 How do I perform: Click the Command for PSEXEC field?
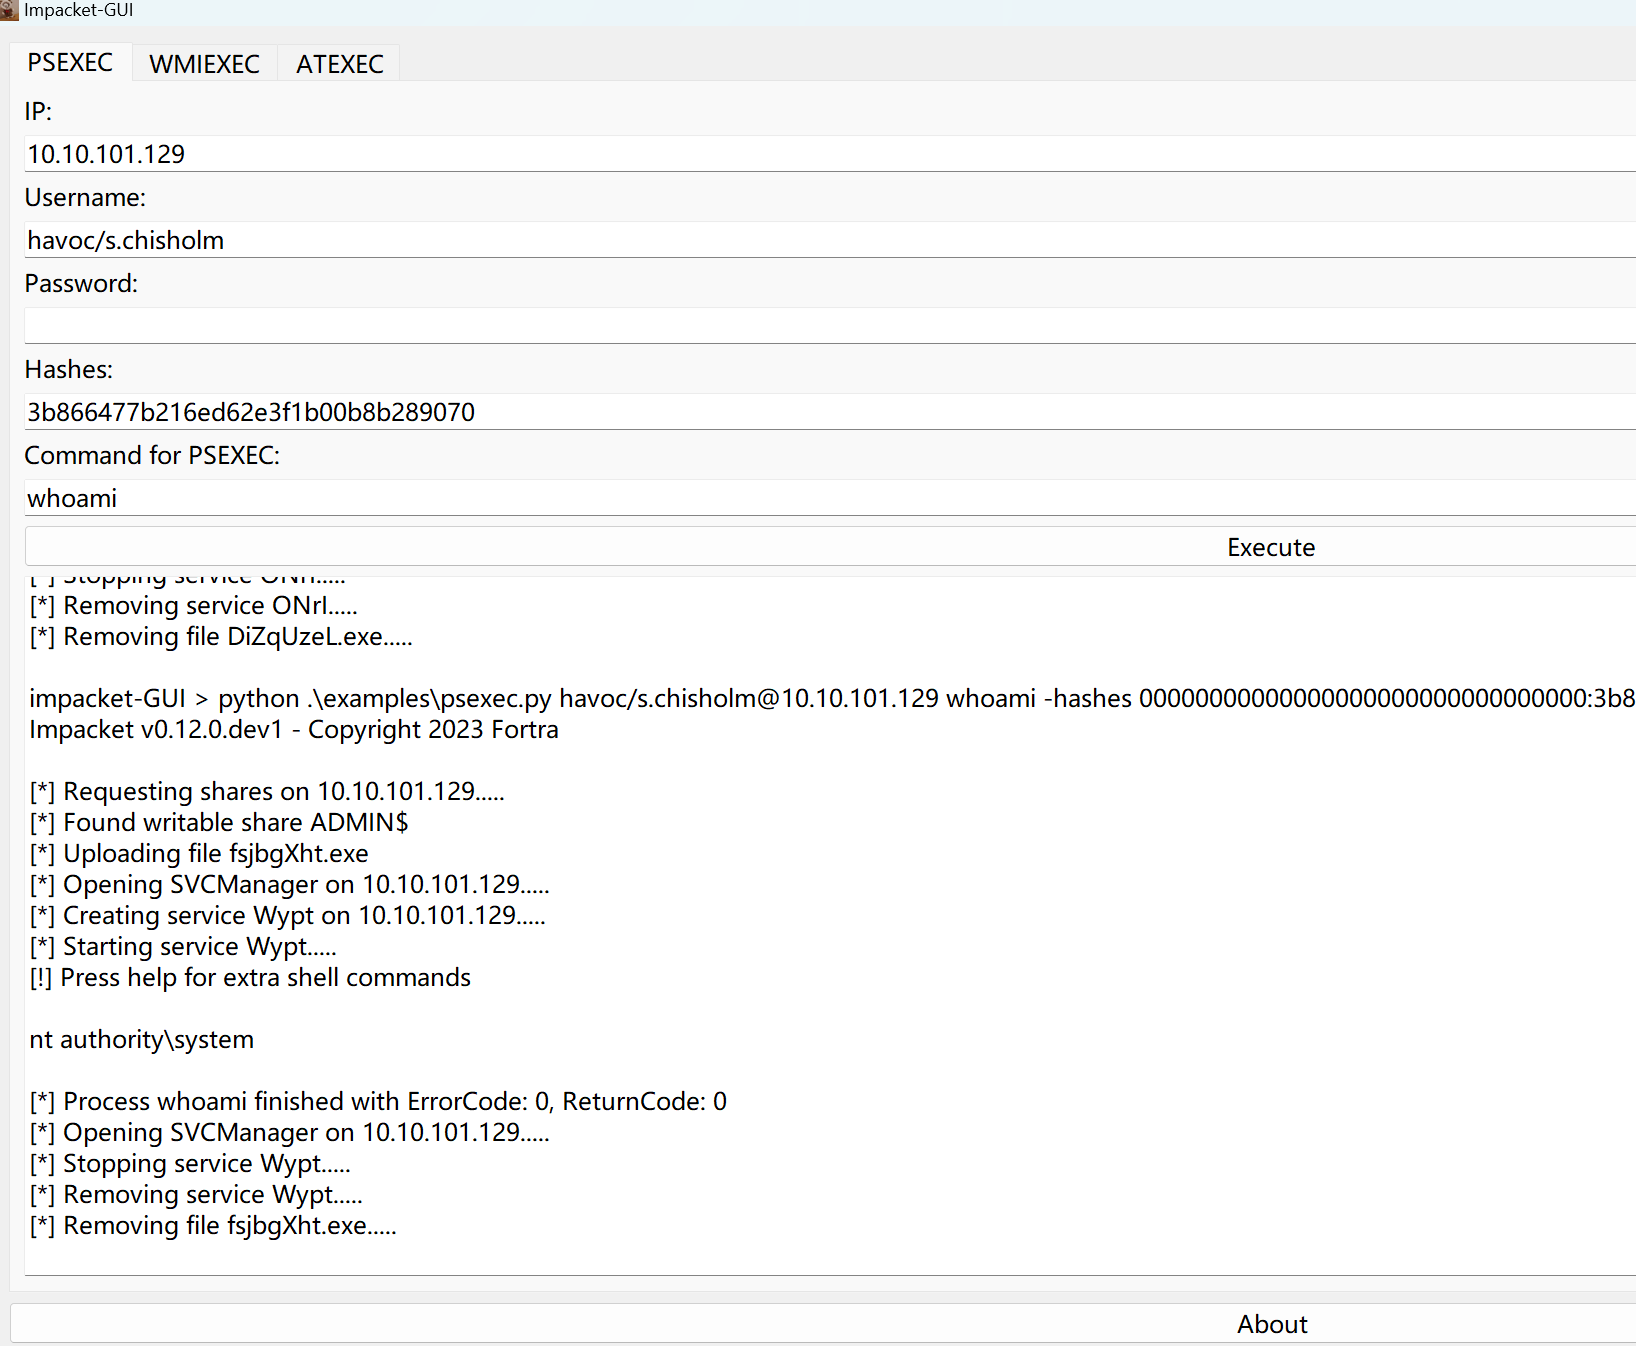pyautogui.click(x=830, y=498)
